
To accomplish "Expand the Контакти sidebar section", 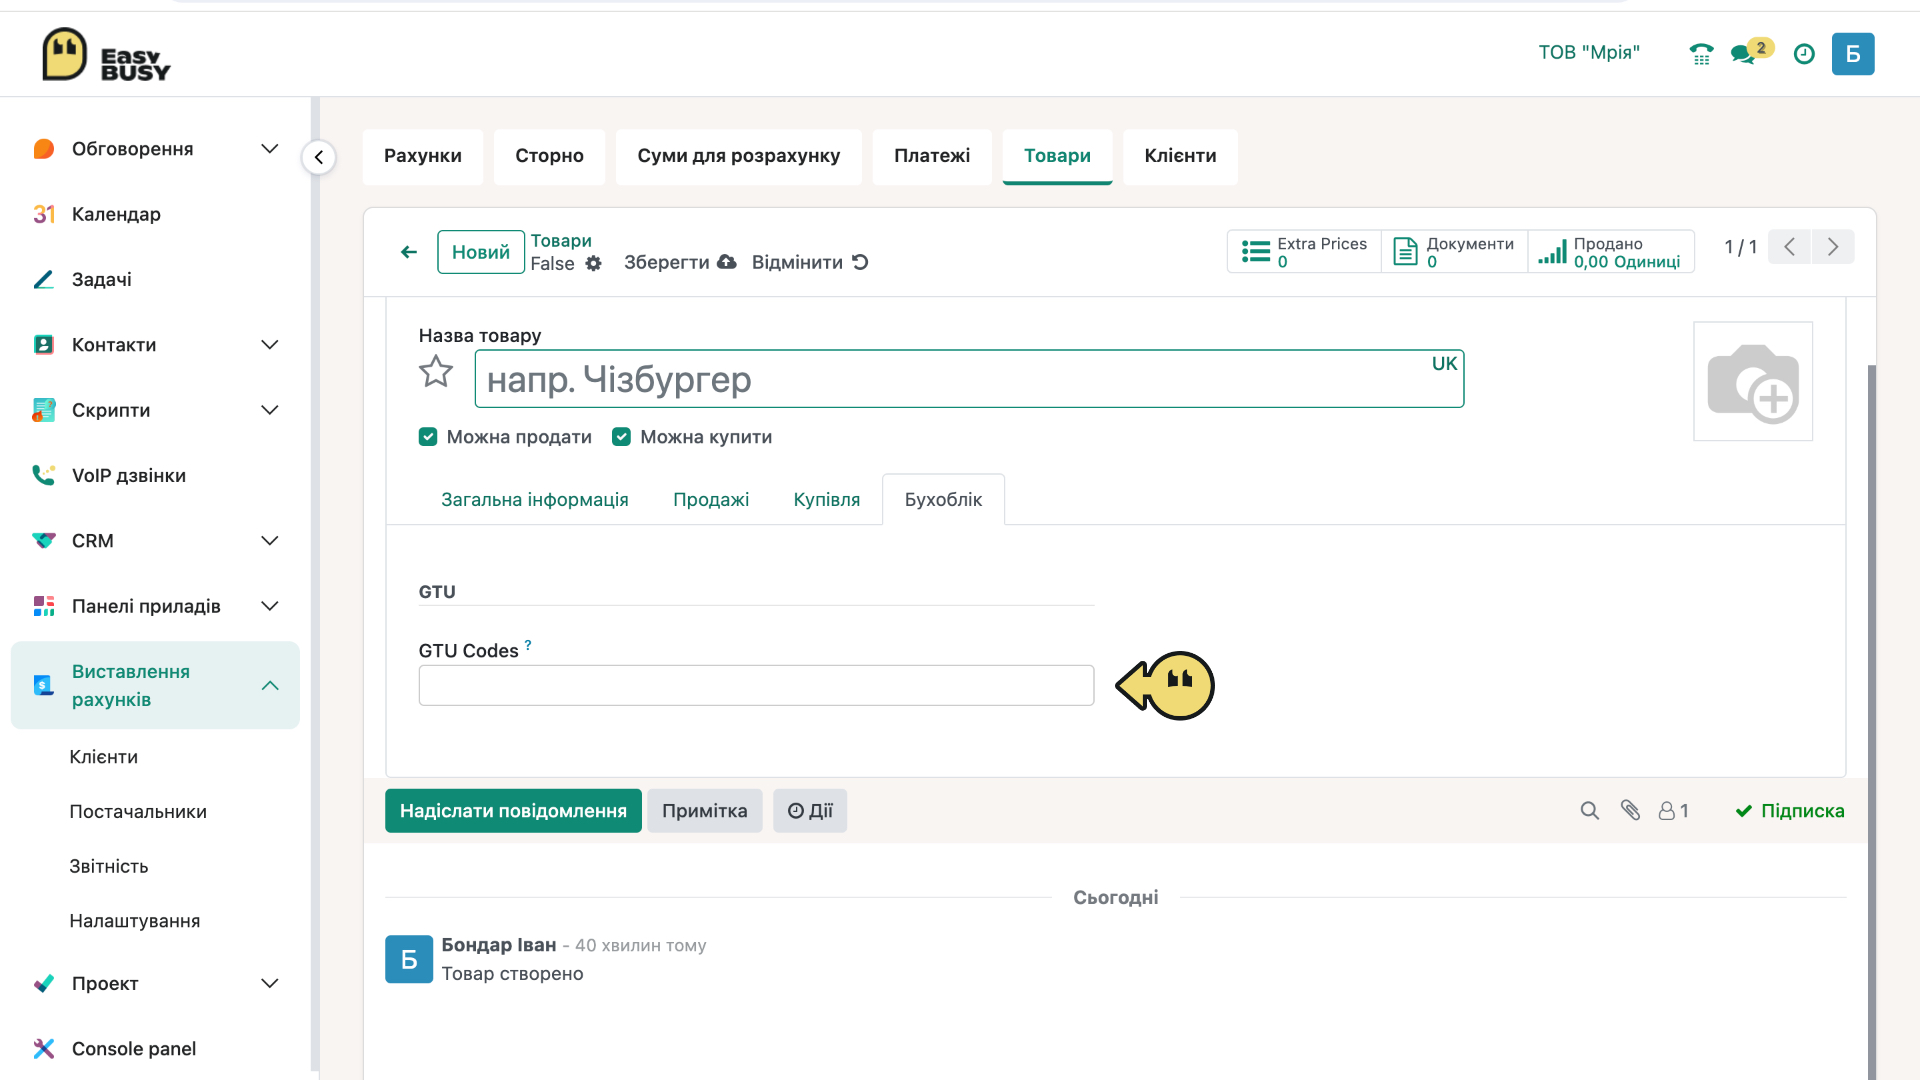I will click(269, 345).
